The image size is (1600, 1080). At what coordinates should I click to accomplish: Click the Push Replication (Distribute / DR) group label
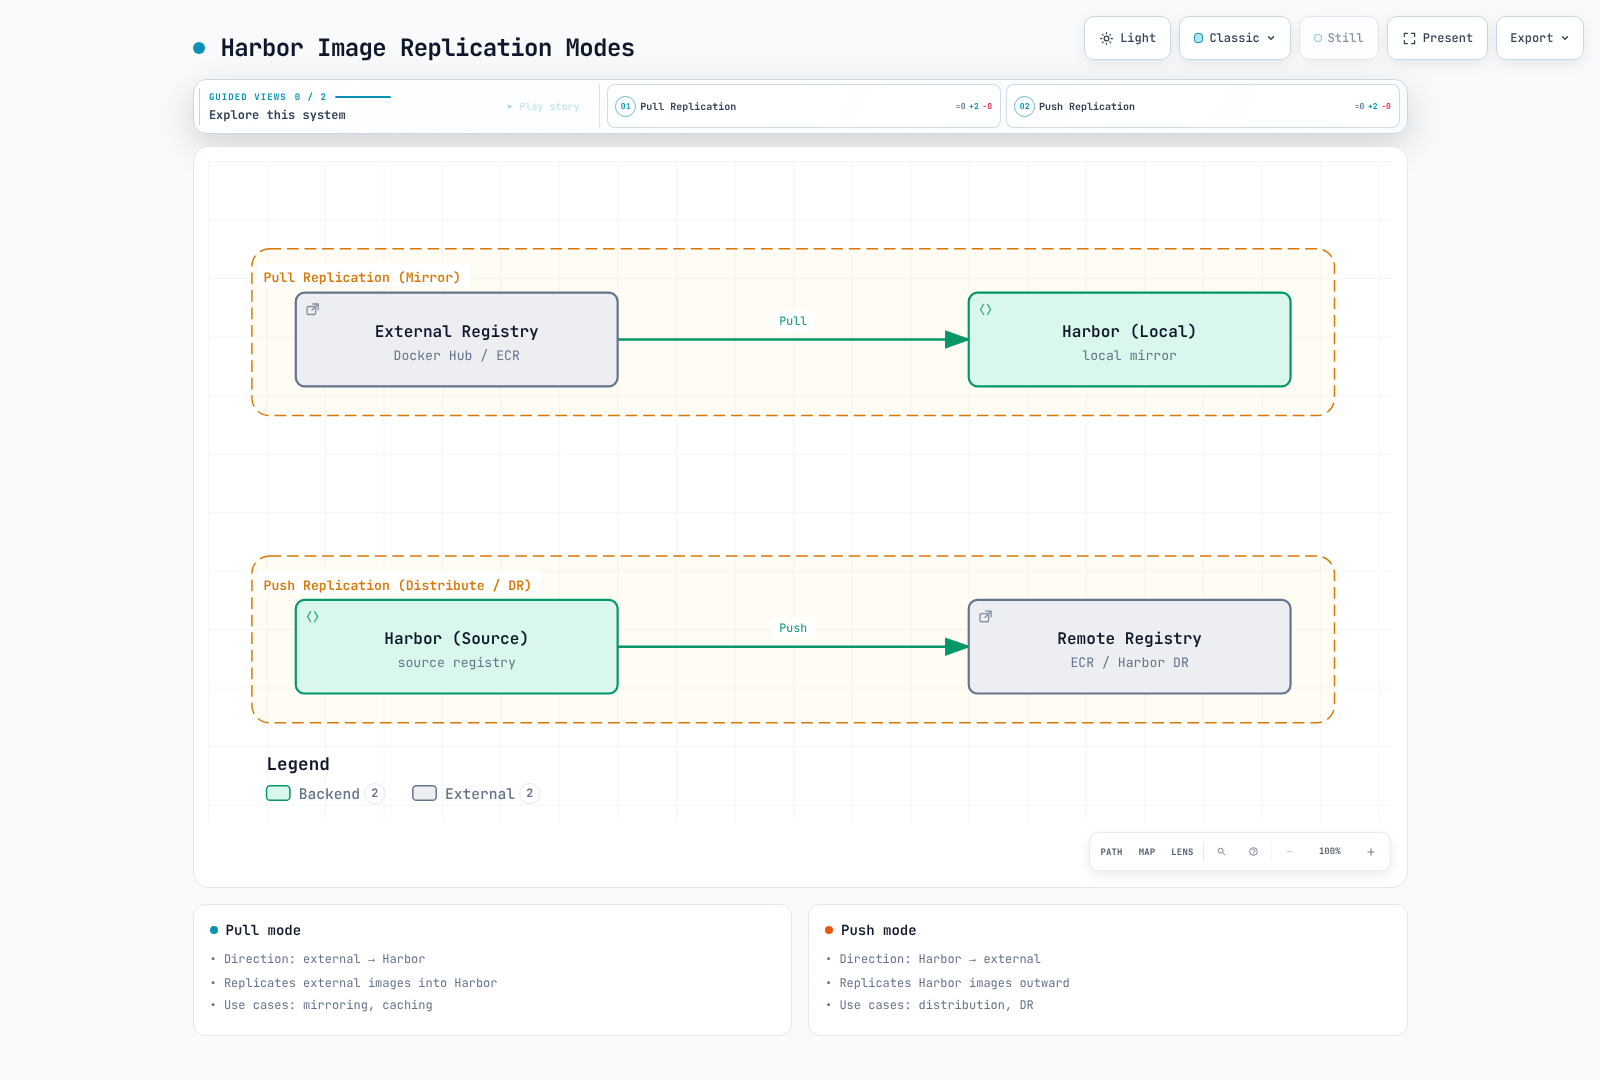397,586
